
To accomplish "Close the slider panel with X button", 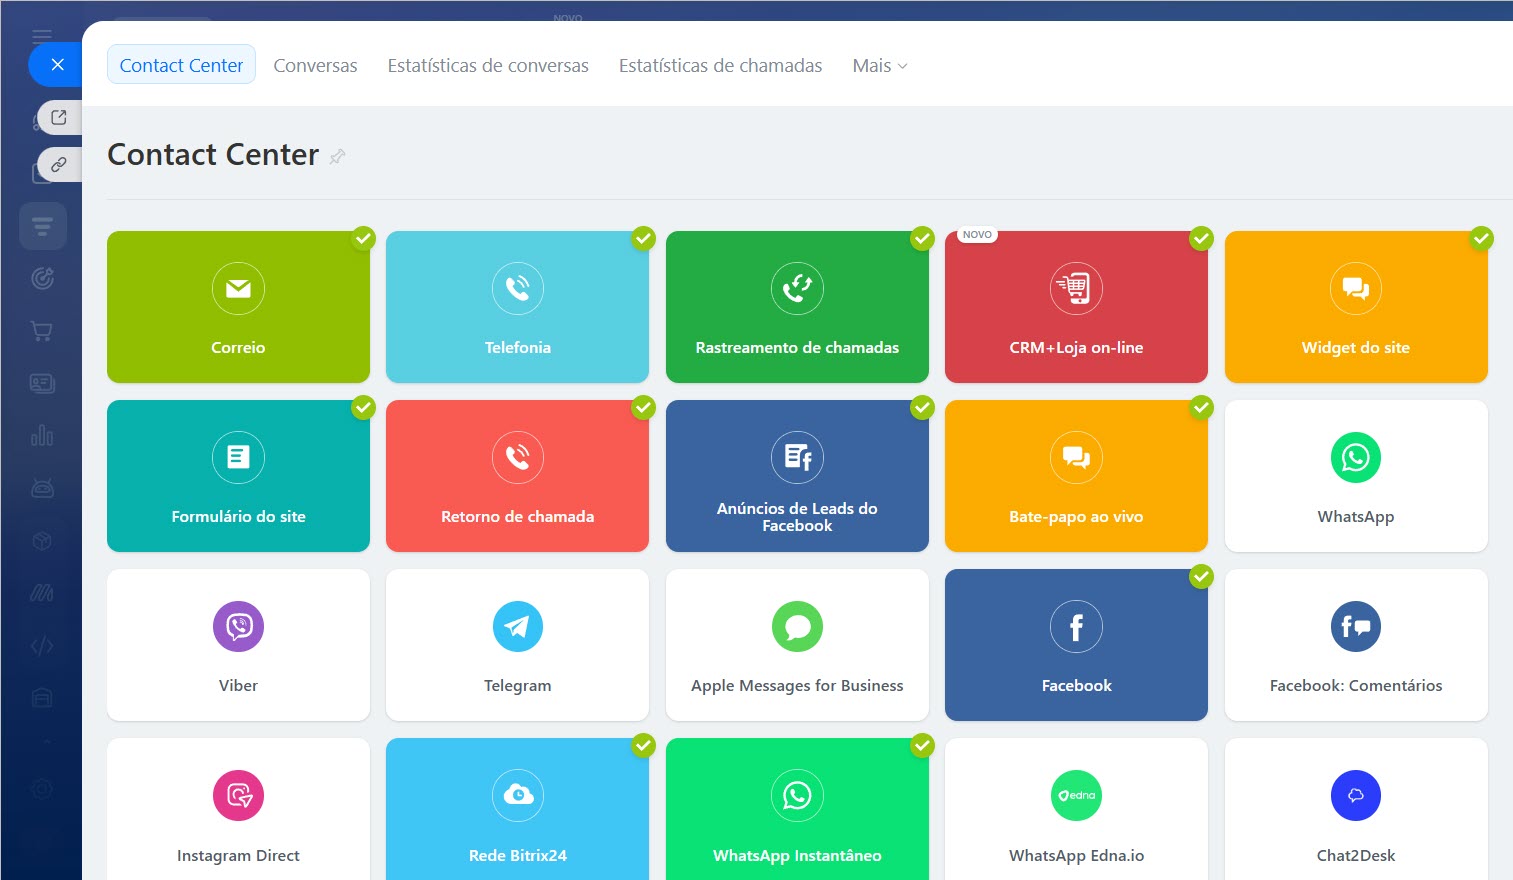I will tap(58, 65).
